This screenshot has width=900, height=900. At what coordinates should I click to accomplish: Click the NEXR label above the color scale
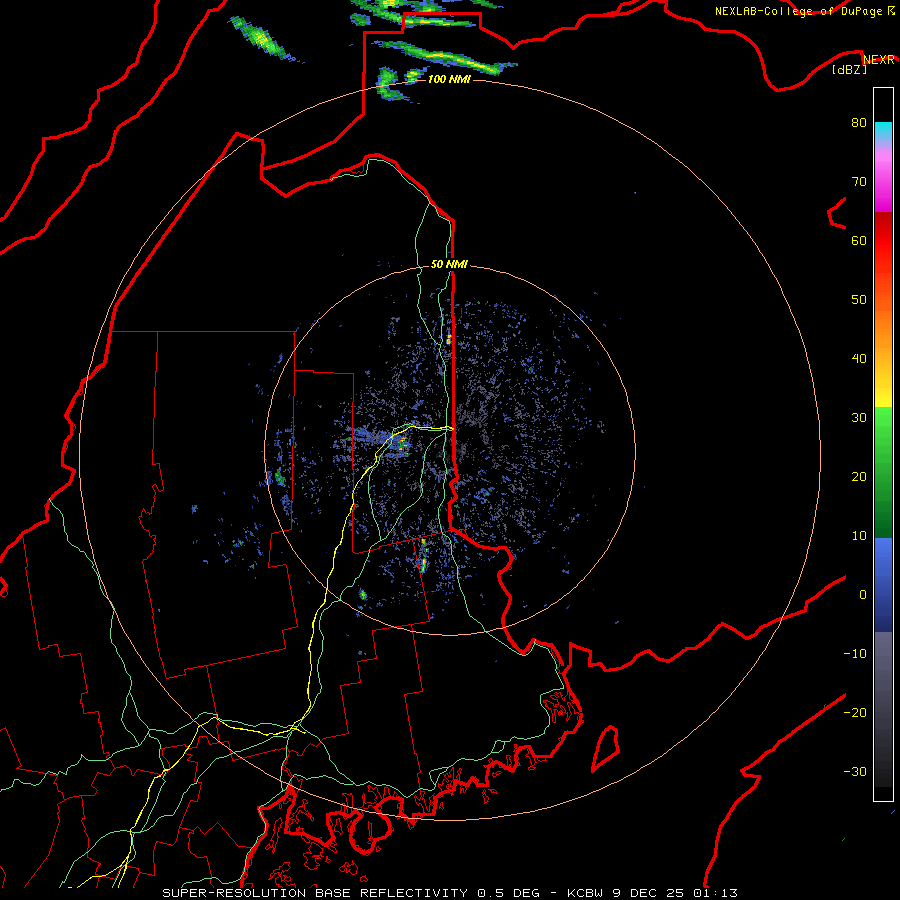click(x=878, y=60)
